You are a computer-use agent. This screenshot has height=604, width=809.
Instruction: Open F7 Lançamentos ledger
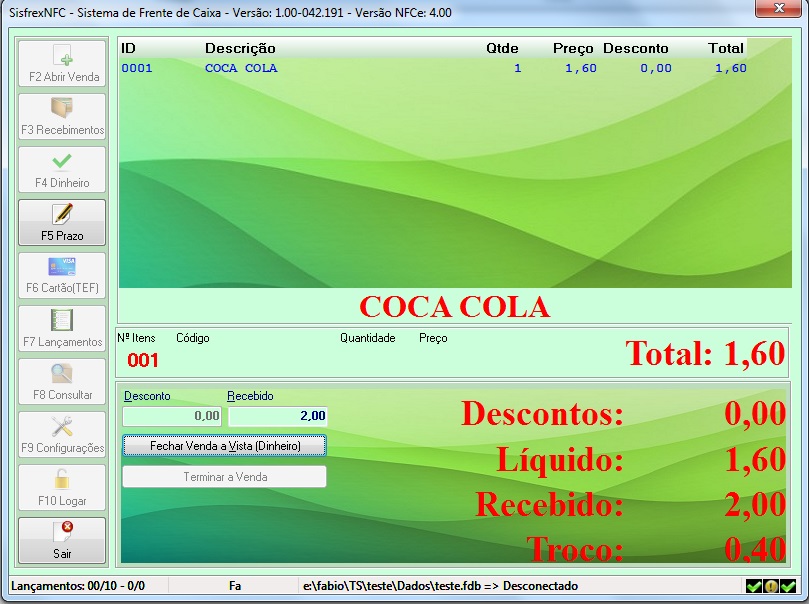pos(62,329)
